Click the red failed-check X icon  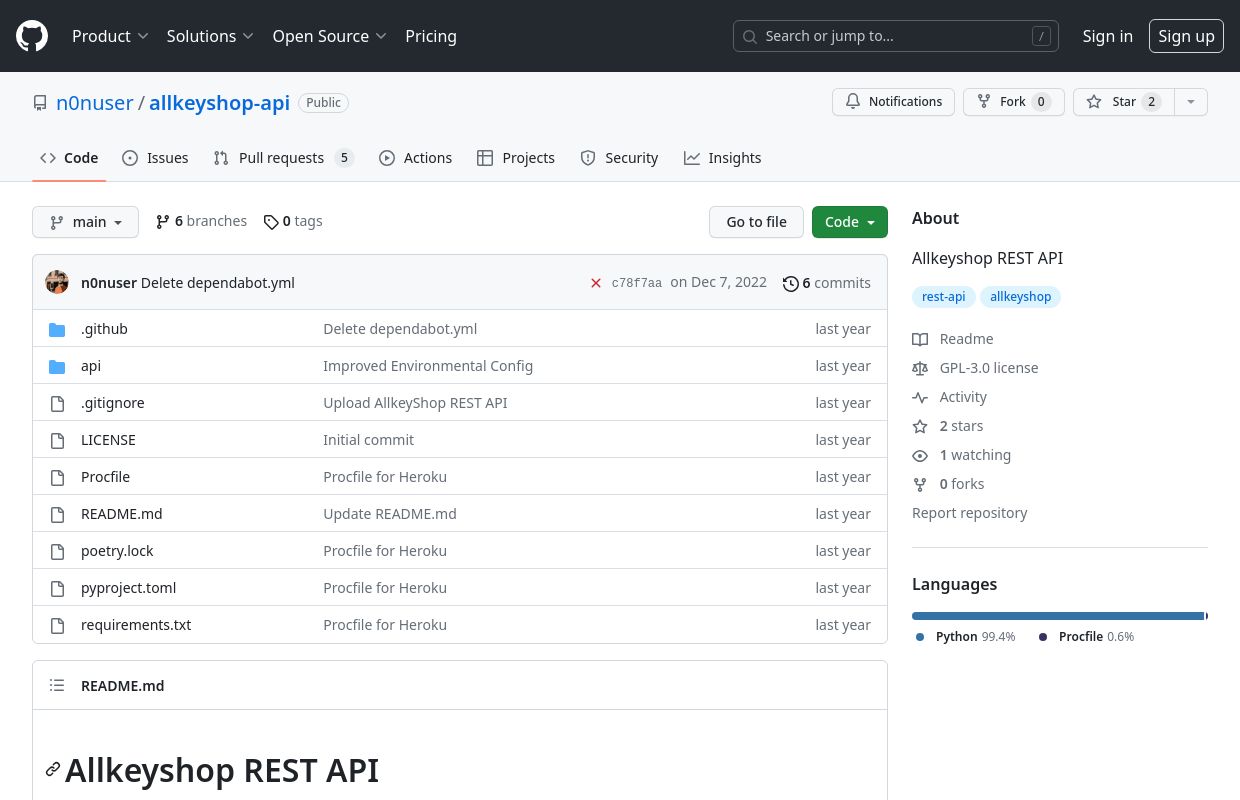pyautogui.click(x=596, y=283)
